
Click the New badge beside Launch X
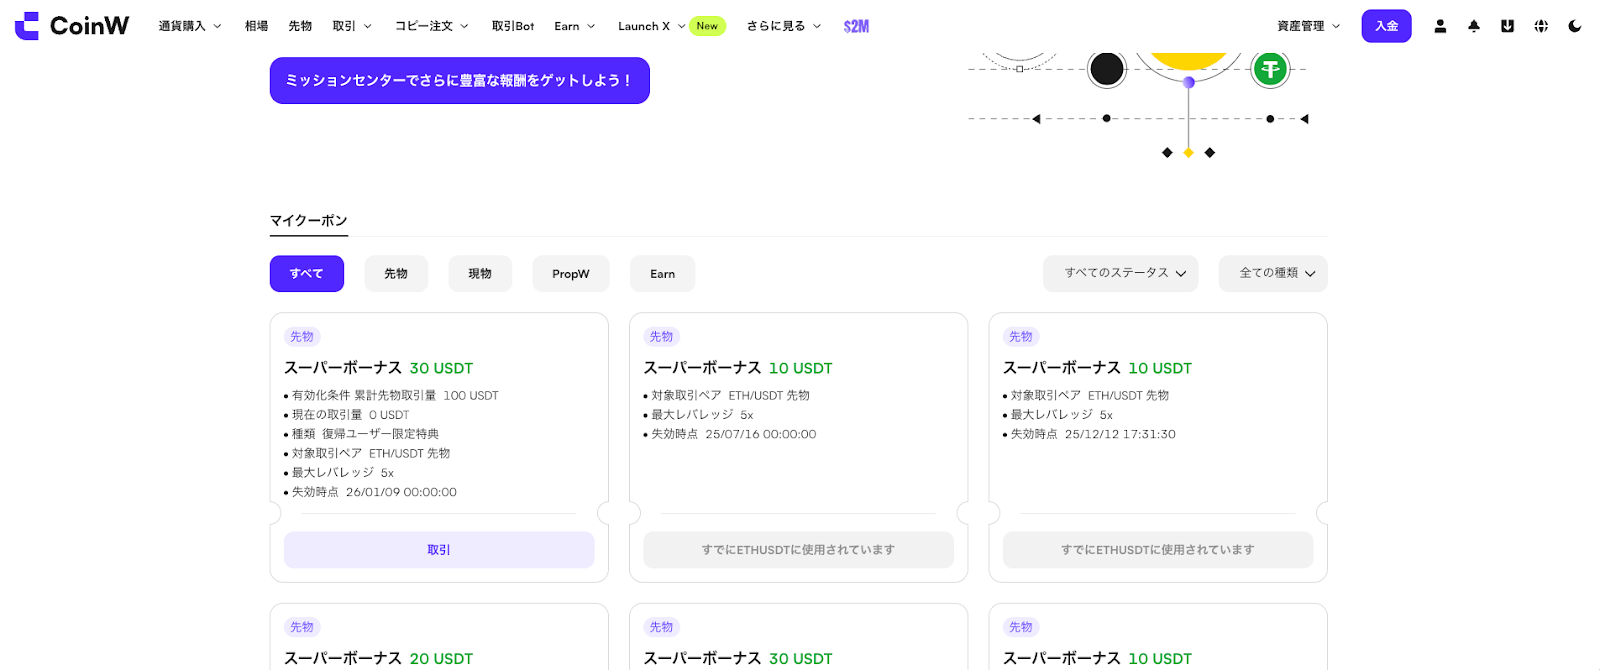coord(707,26)
